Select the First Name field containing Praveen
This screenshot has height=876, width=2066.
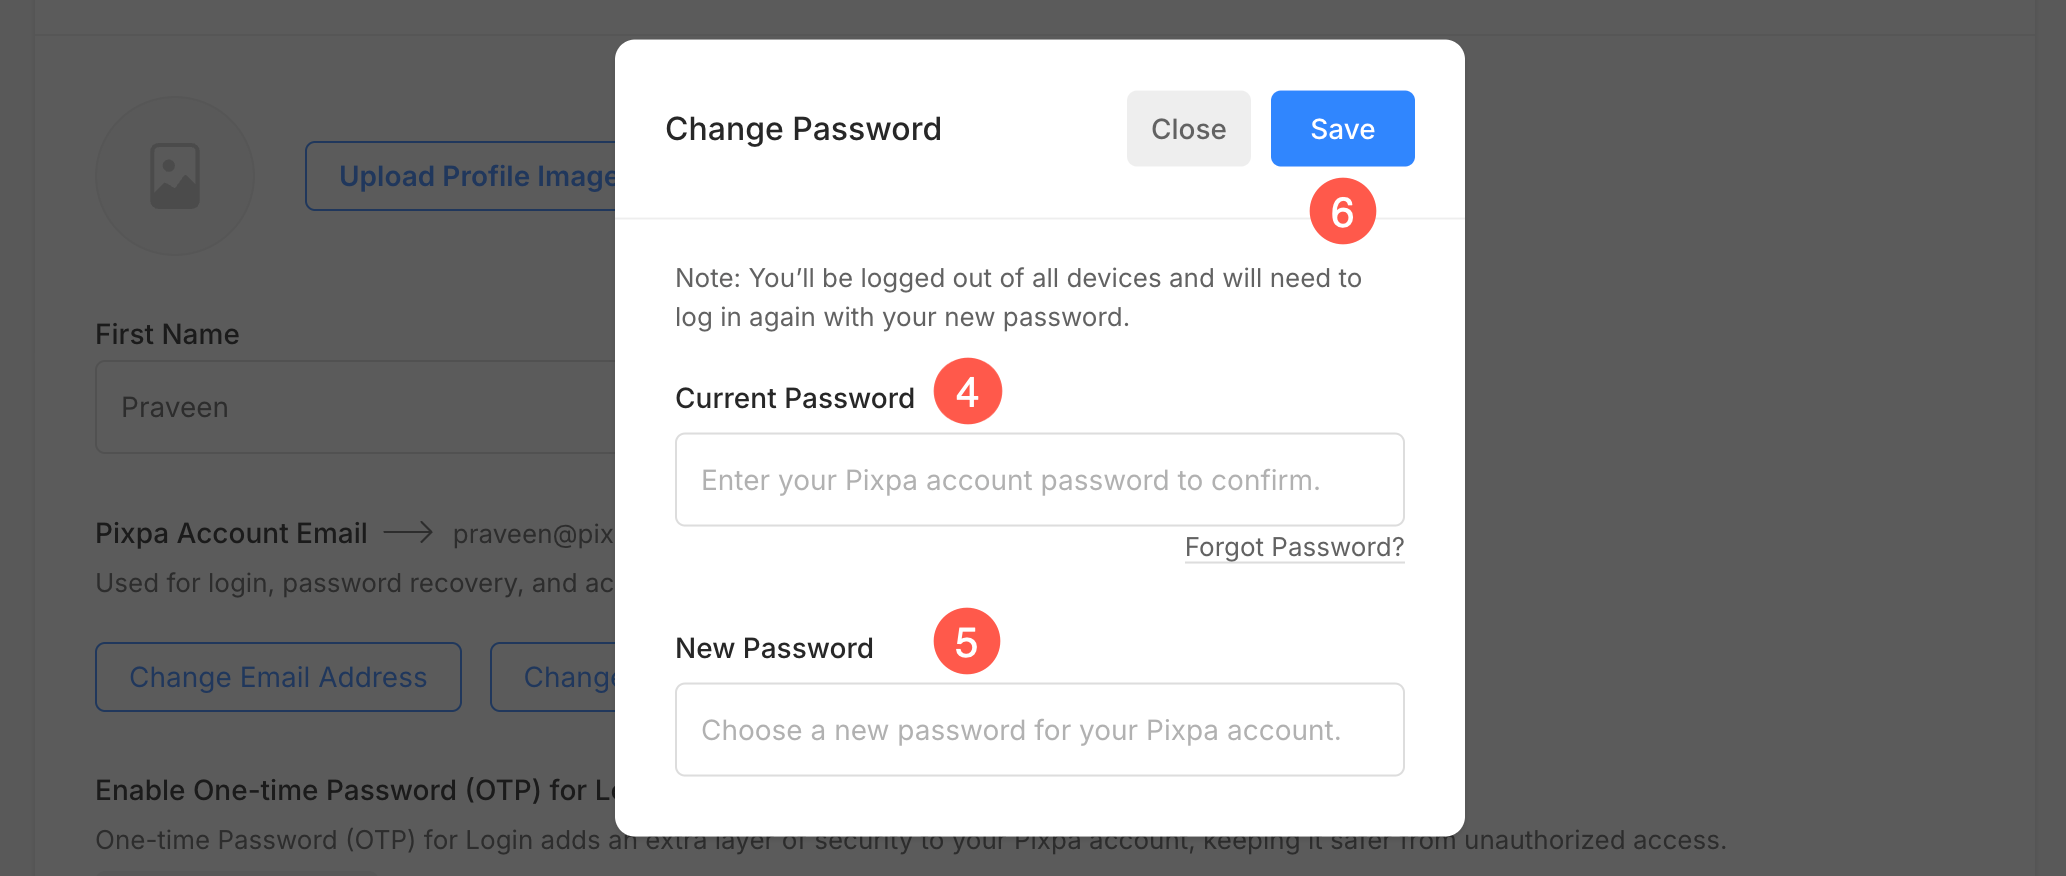(x=355, y=407)
